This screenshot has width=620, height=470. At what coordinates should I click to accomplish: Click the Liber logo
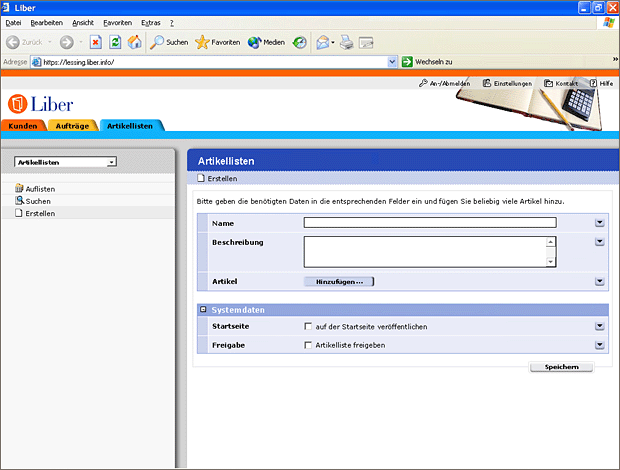click(x=40, y=104)
